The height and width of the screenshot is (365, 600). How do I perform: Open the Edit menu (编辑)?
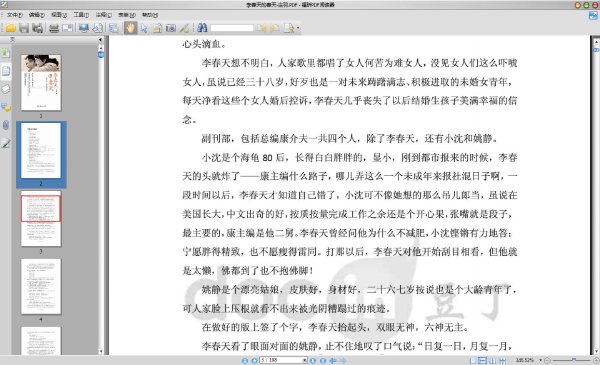pyautogui.click(x=36, y=15)
